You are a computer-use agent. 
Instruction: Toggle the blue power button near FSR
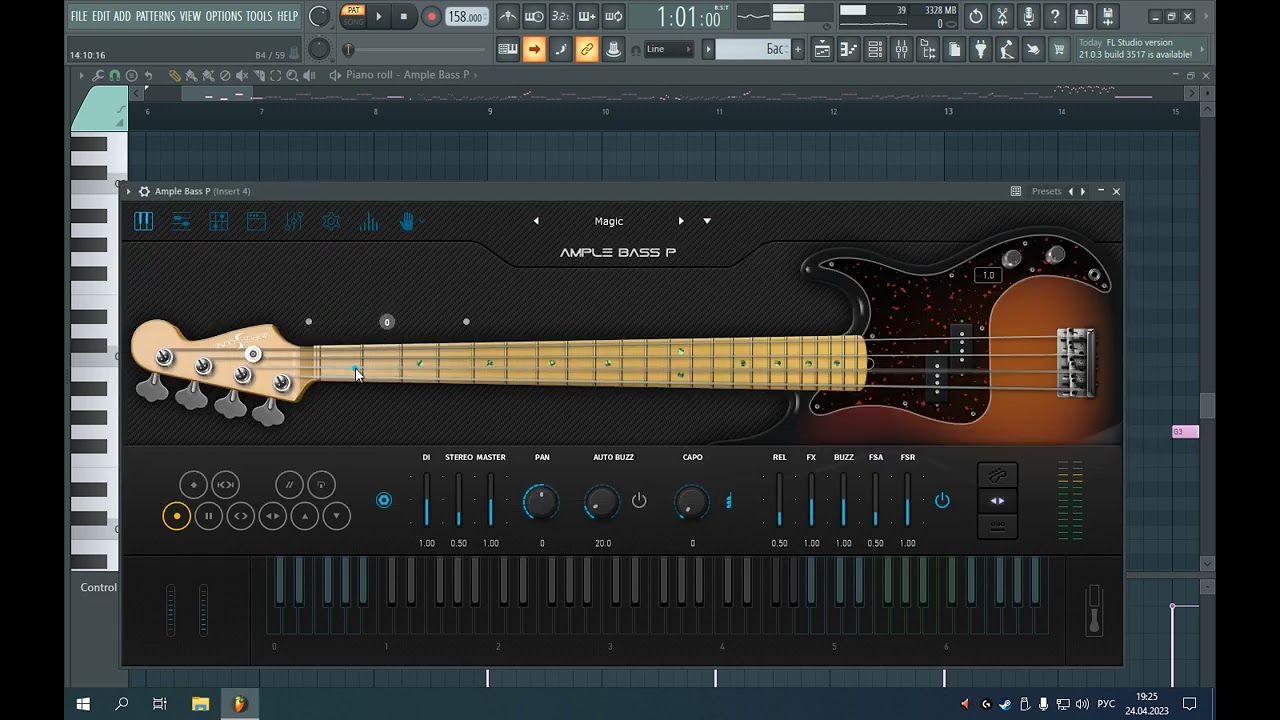(942, 500)
